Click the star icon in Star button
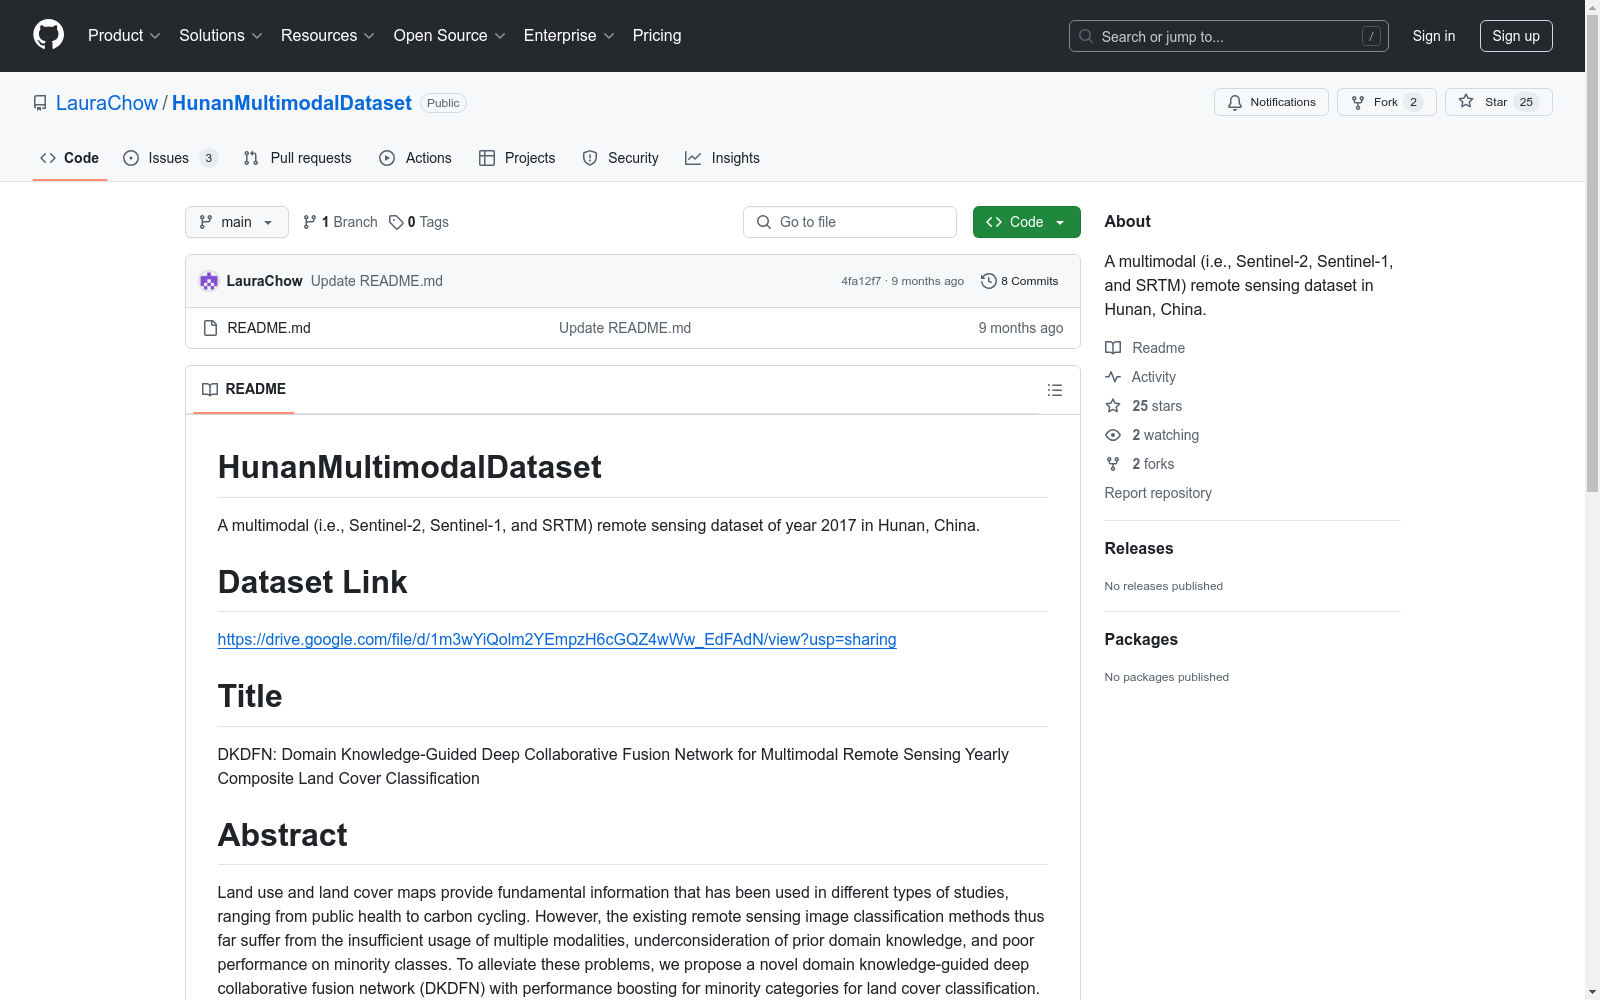 tap(1466, 101)
